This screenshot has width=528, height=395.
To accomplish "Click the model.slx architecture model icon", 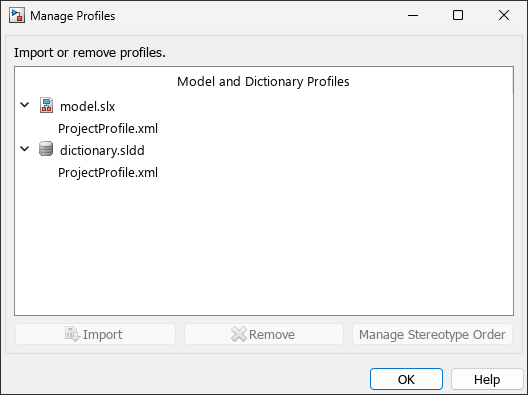I will coord(46,105).
